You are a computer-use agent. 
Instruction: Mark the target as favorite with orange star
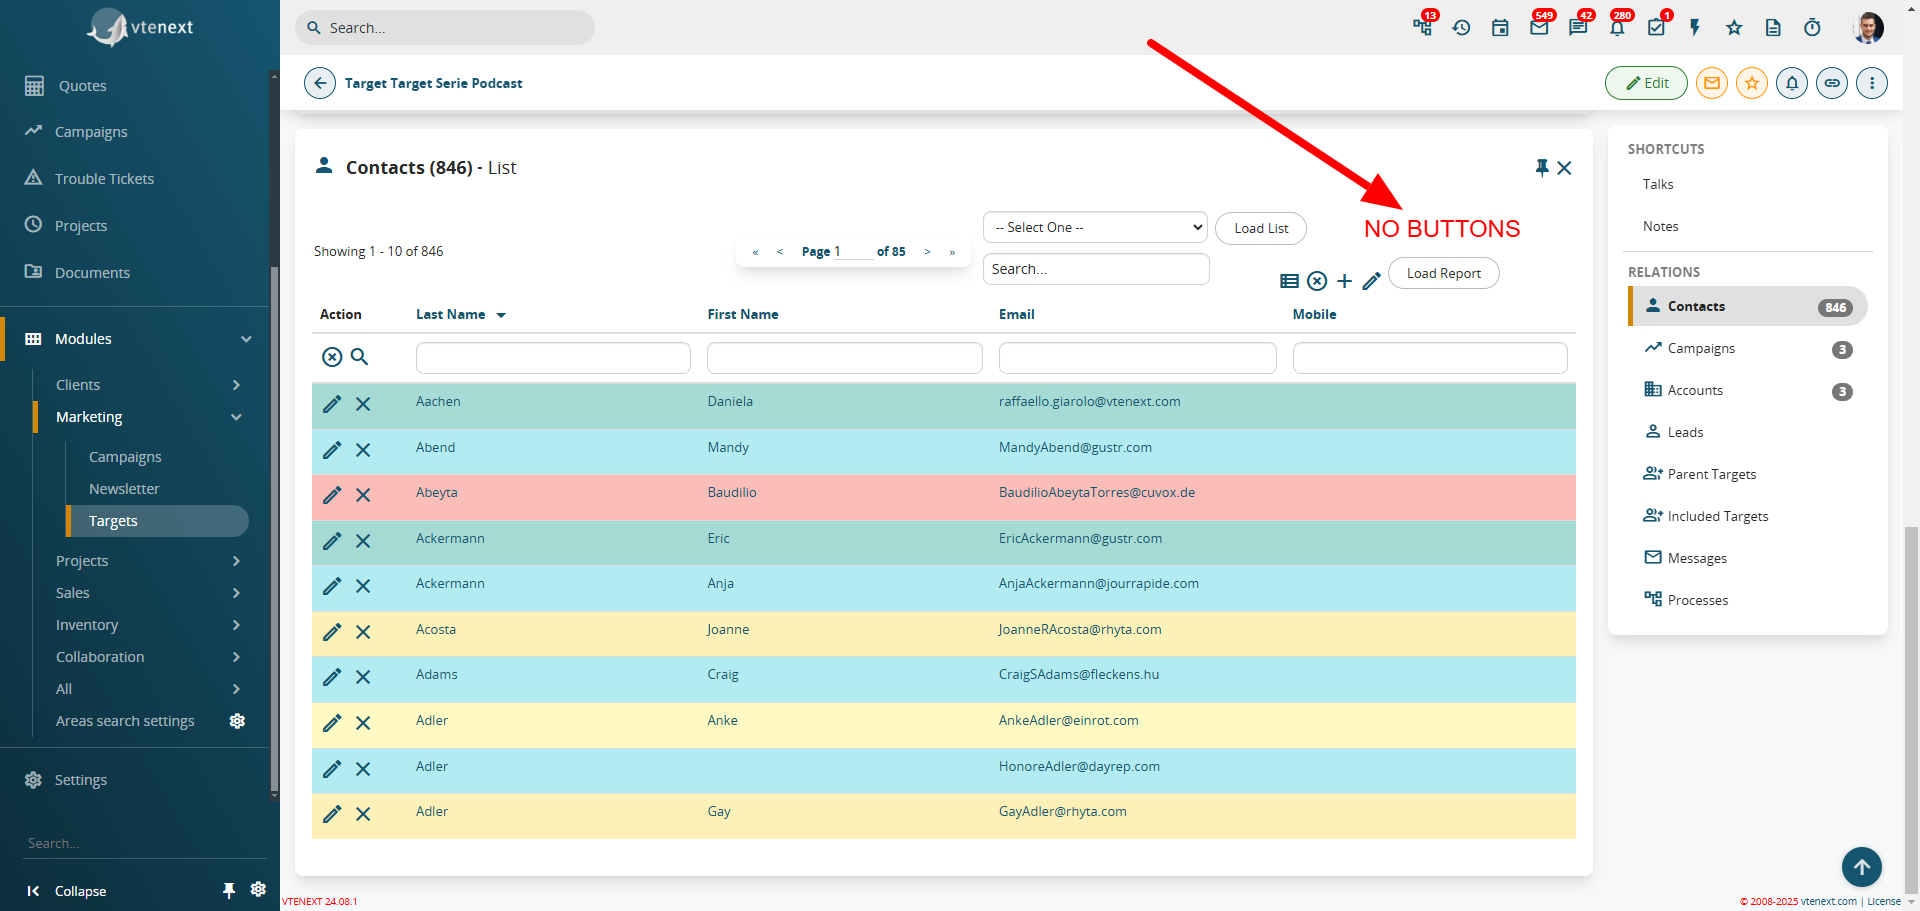point(1752,83)
